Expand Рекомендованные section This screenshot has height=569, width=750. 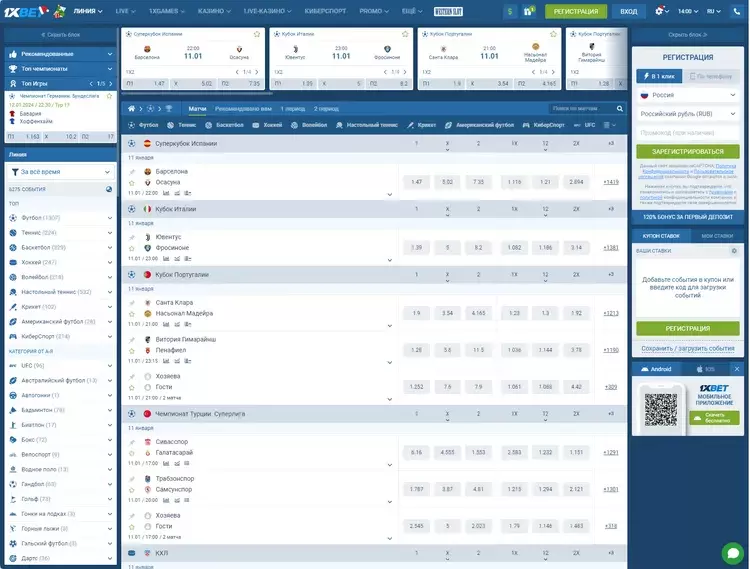(x=61, y=54)
